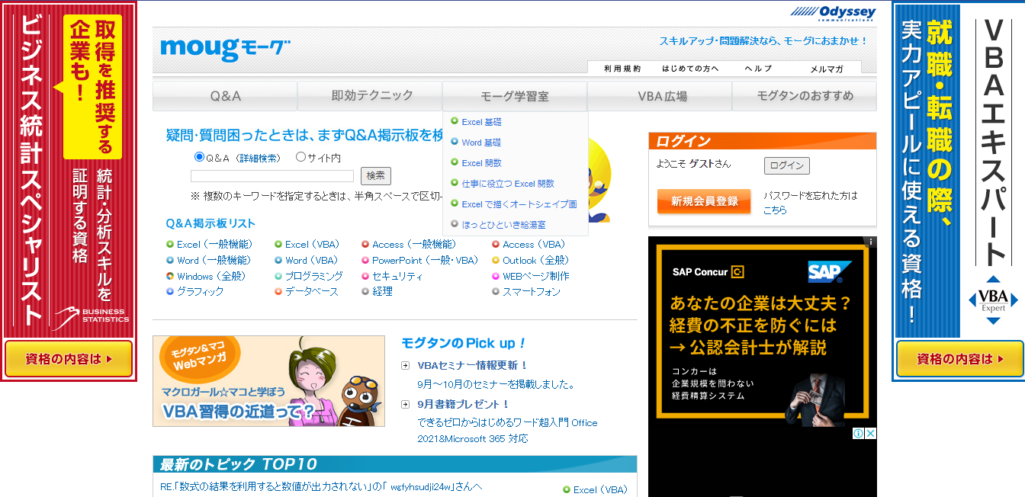Open the ヘルプ link

pyautogui.click(x=758, y=69)
